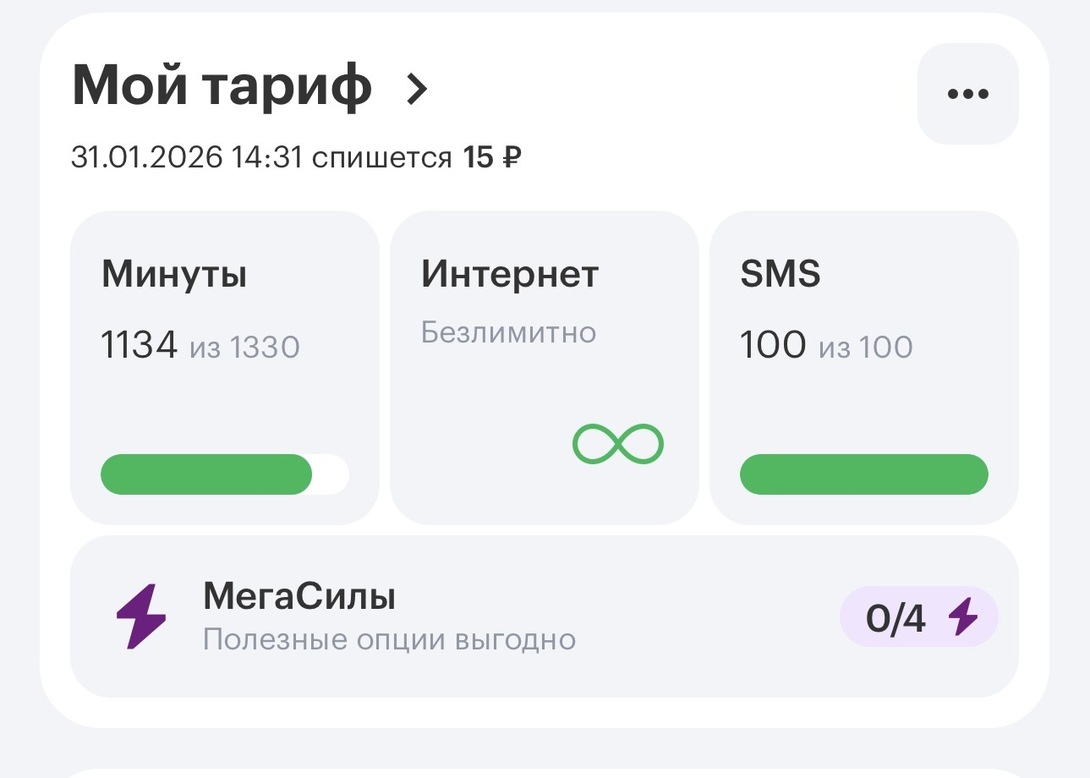Tap the 100 remaining SMS value

772,346
